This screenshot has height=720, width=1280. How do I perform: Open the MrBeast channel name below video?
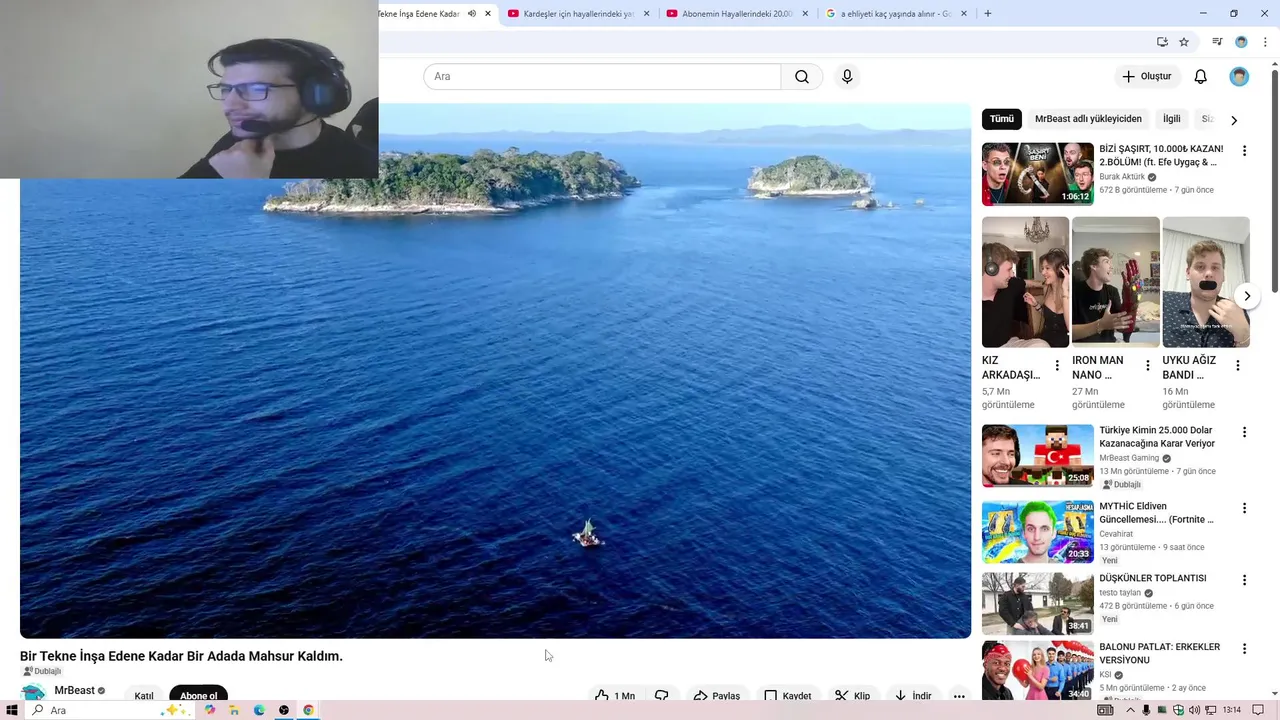74,690
